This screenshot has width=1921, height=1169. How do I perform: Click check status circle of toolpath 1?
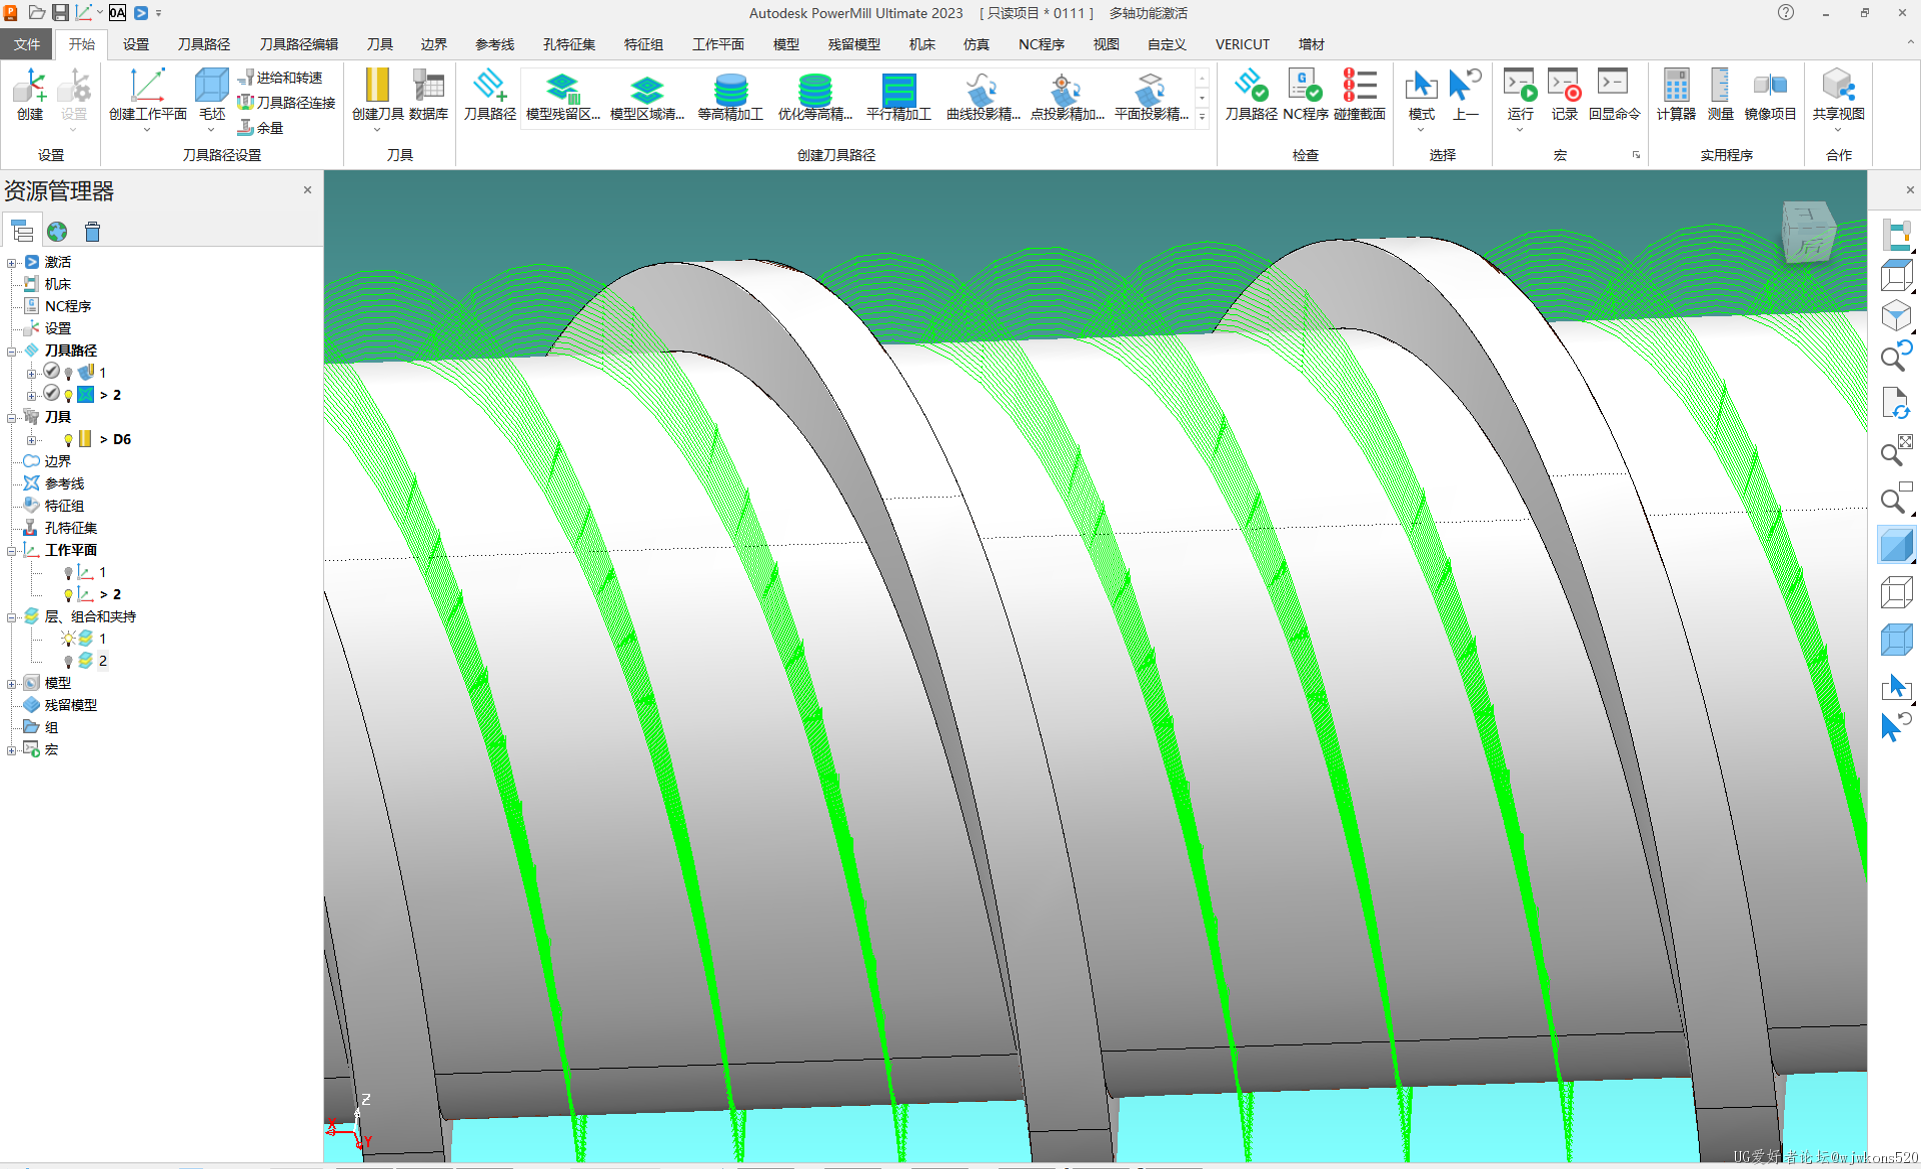coord(51,372)
